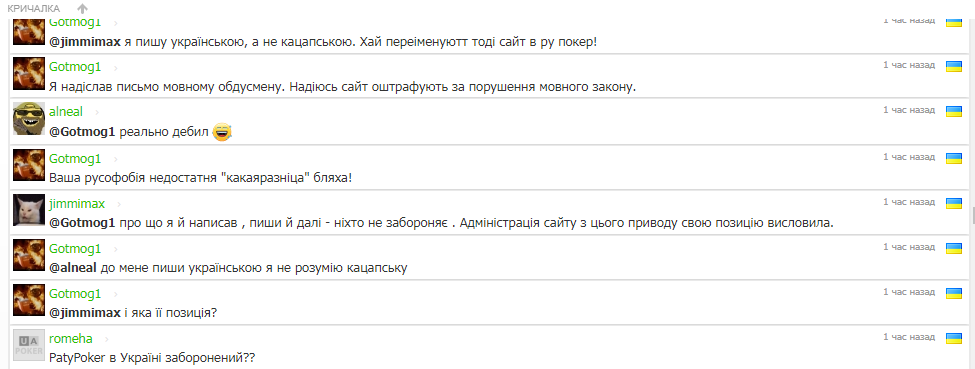Click the @Gotmog1 mention in alneal's reply
The height and width of the screenshot is (369, 975).
click(x=83, y=132)
